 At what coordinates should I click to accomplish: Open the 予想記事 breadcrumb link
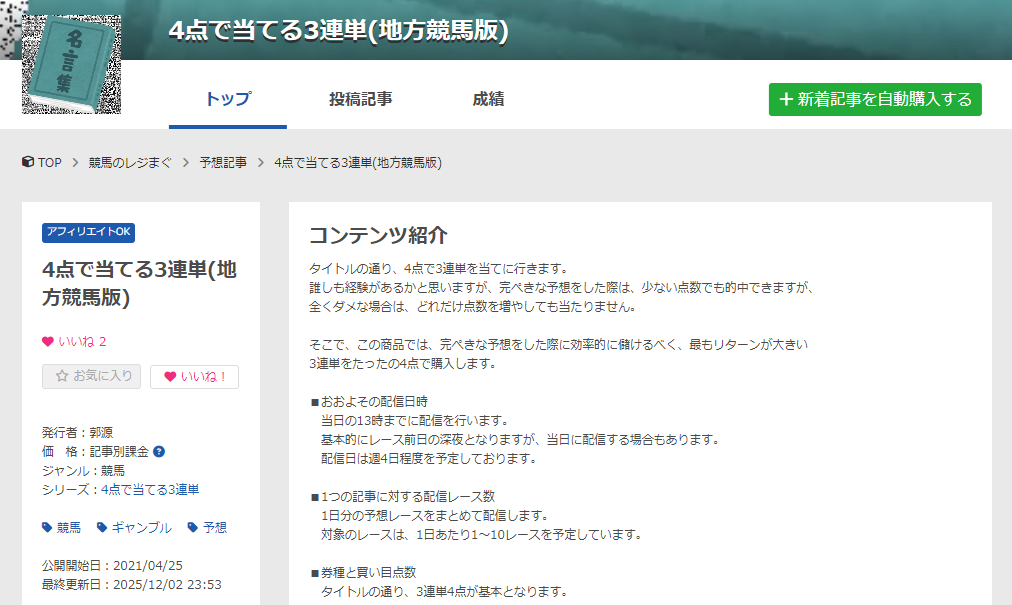pos(223,162)
